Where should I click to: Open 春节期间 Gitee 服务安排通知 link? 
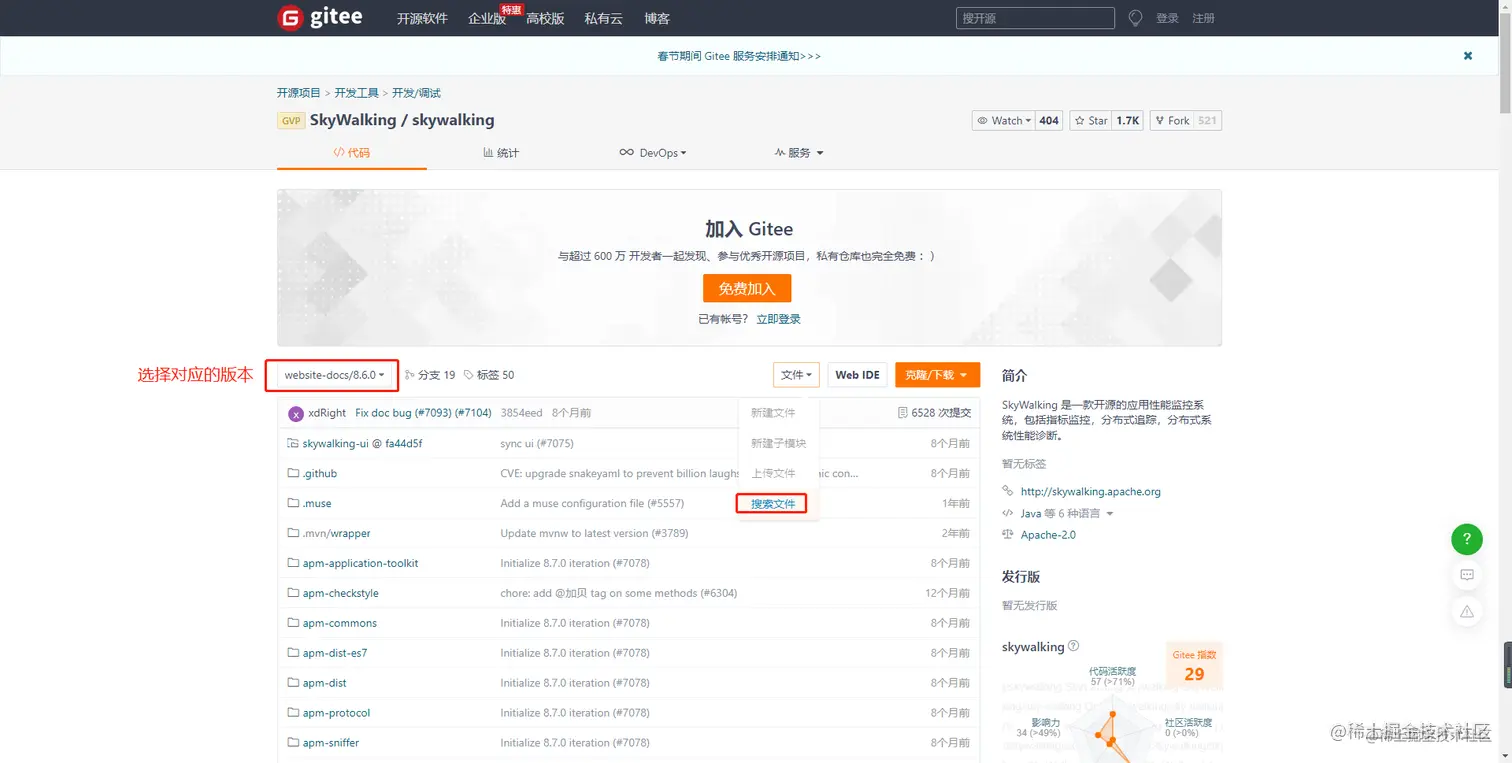(739, 56)
